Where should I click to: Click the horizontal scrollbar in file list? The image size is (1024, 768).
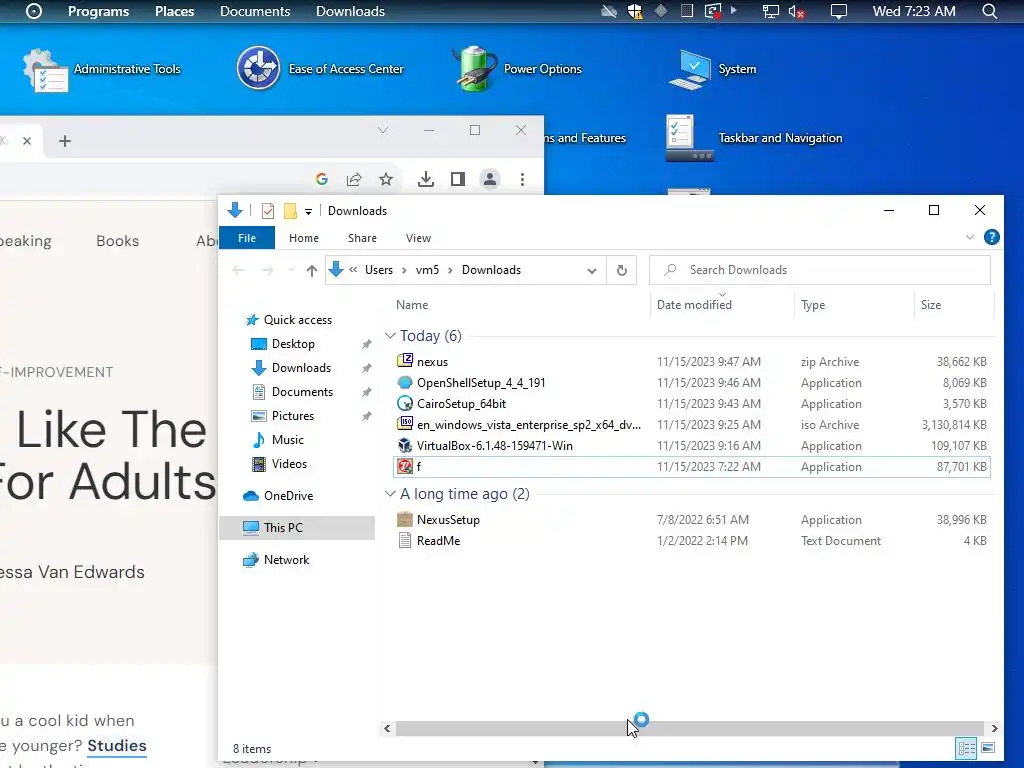tap(690, 728)
